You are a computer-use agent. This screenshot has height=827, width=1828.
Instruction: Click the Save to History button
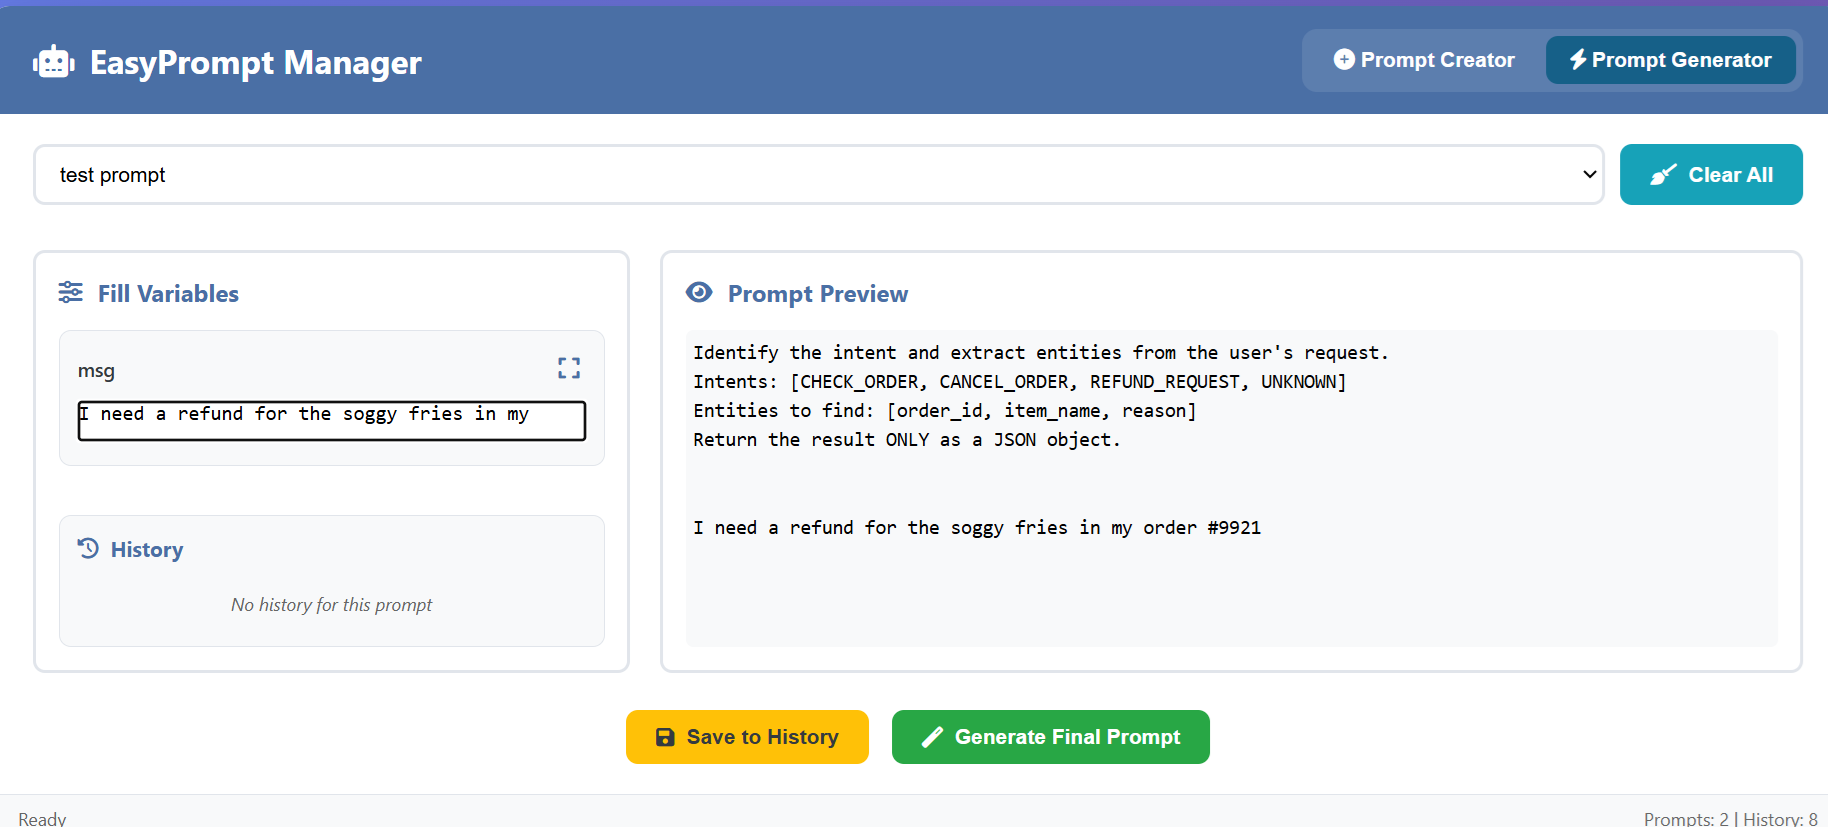747,737
